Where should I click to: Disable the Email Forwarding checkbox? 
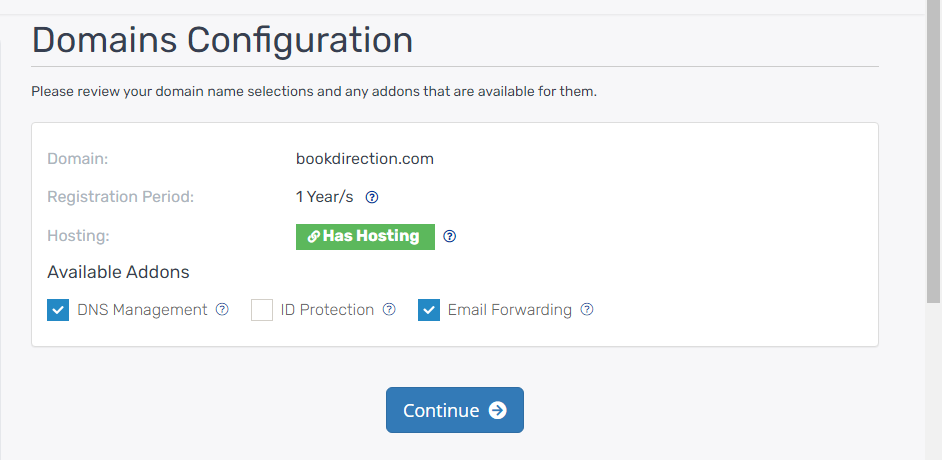click(429, 310)
